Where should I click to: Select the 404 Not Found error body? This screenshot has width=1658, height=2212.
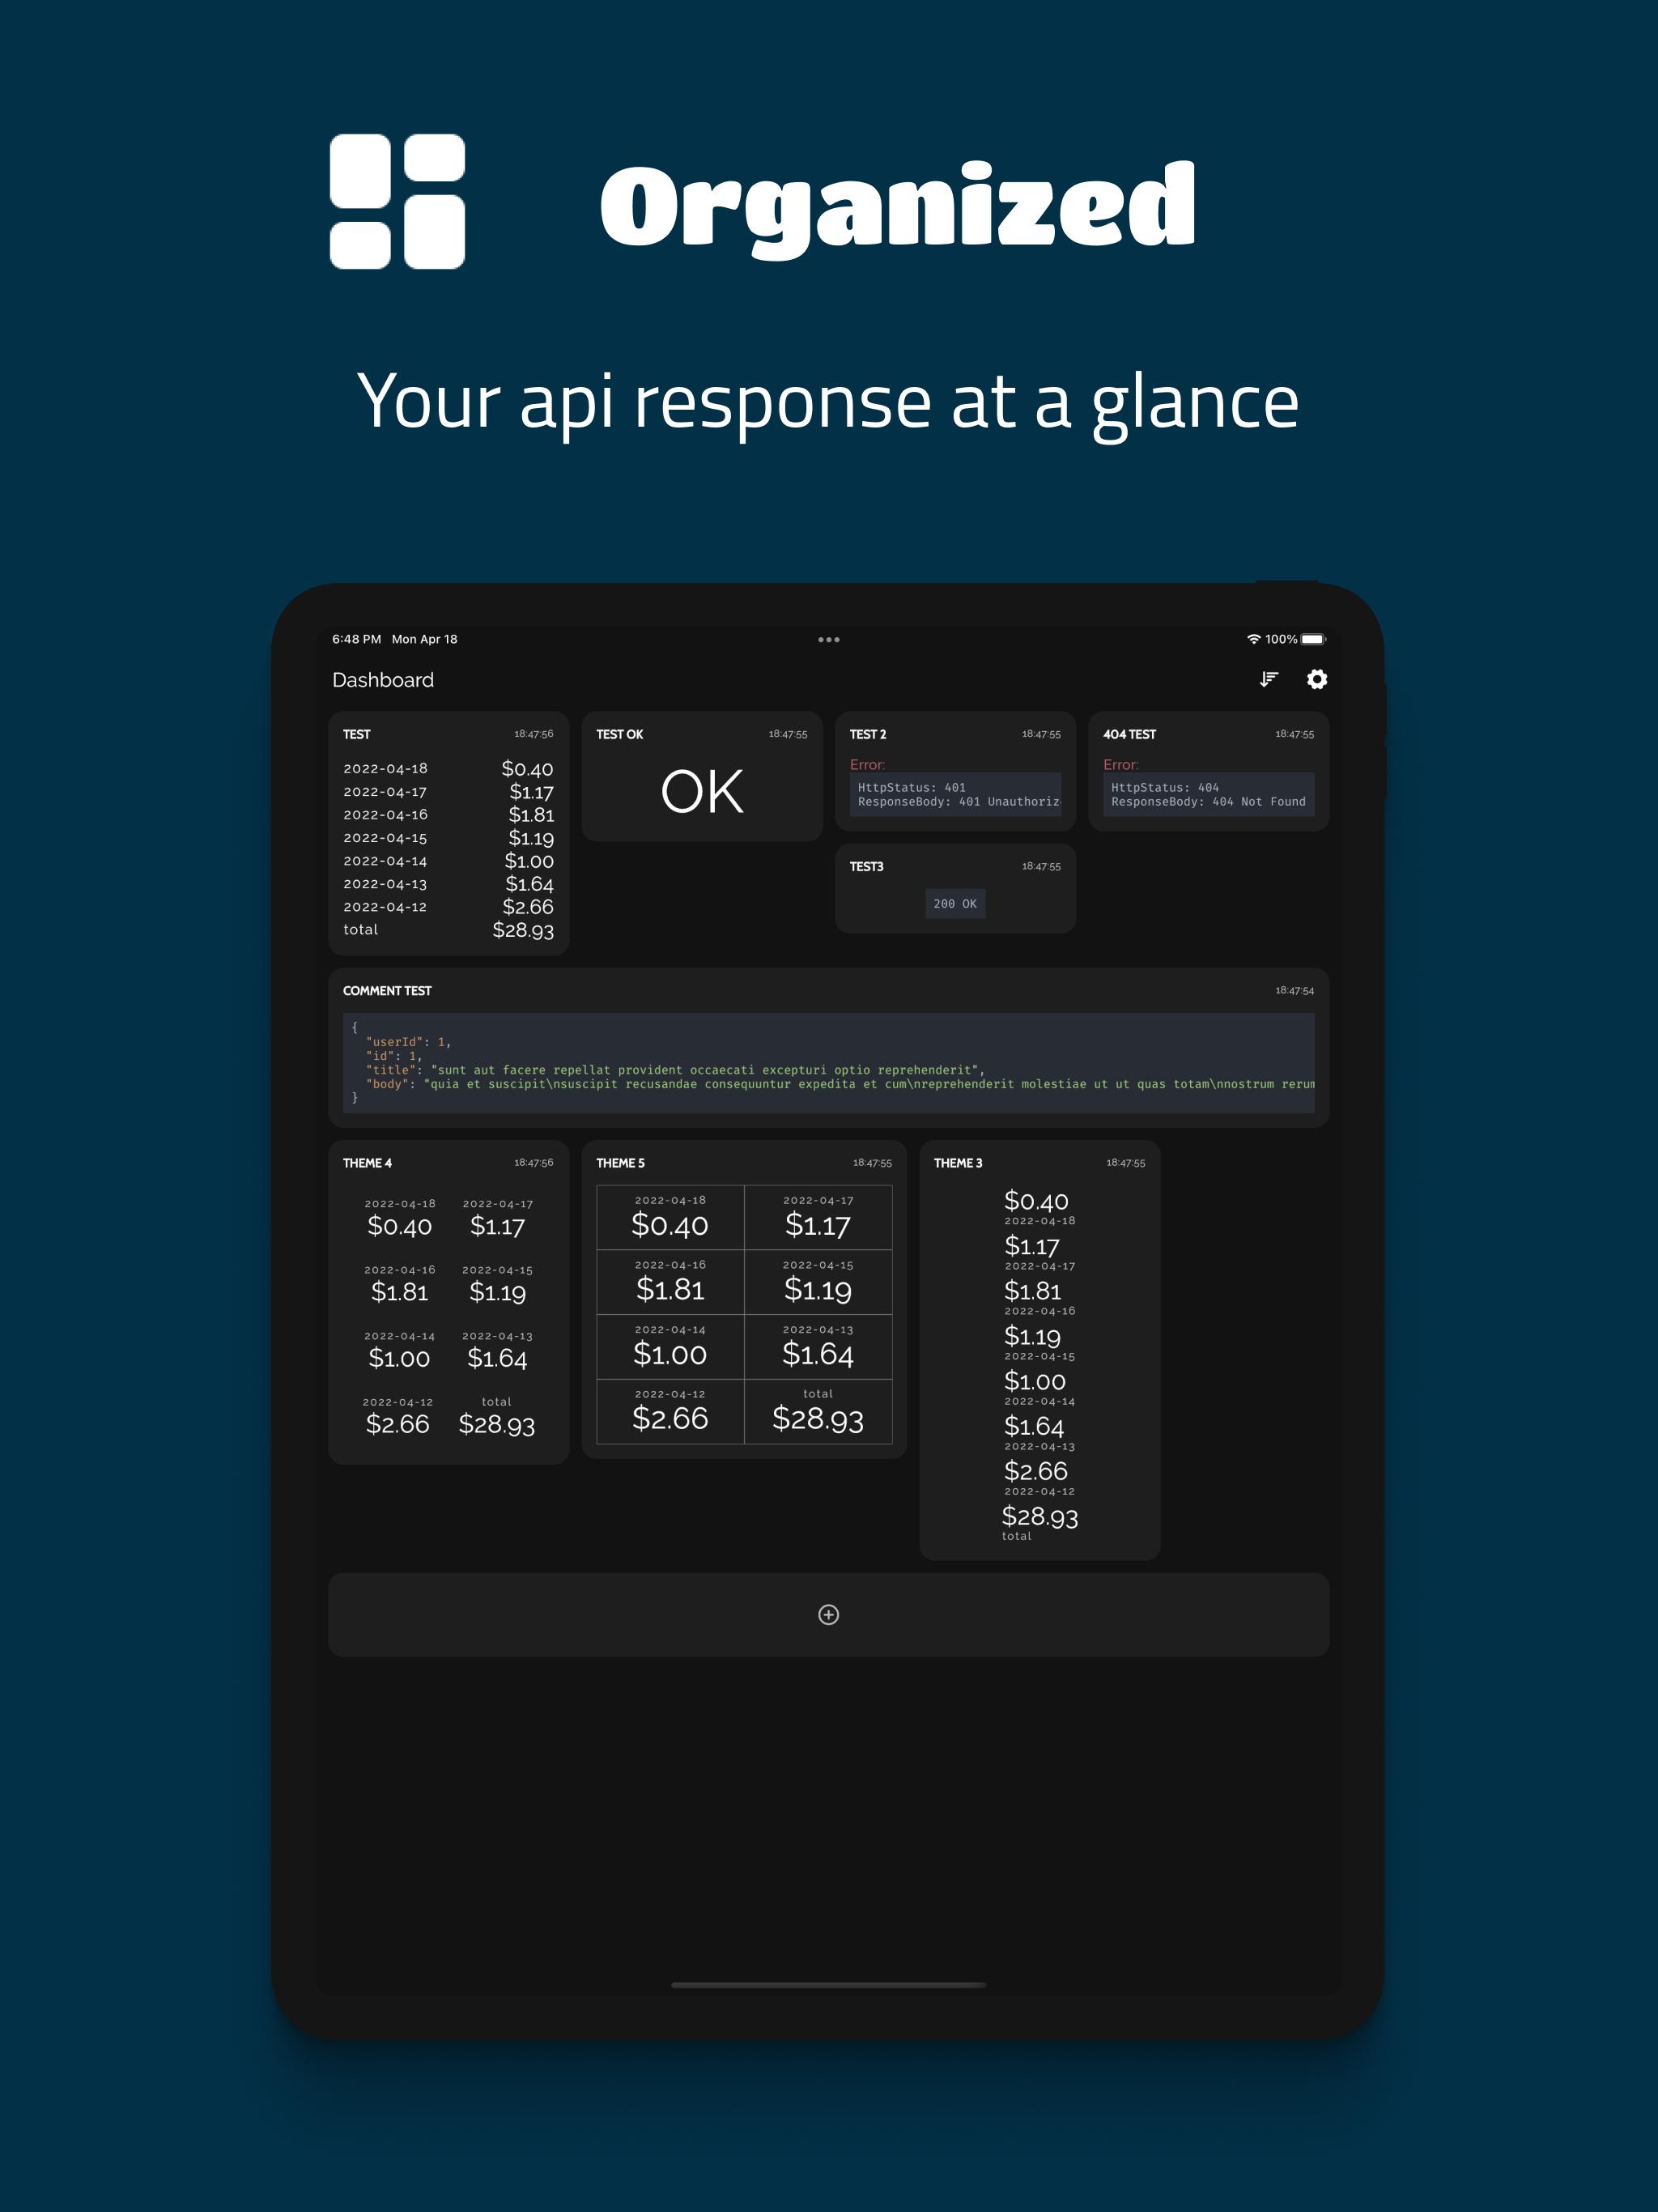(x=1208, y=794)
